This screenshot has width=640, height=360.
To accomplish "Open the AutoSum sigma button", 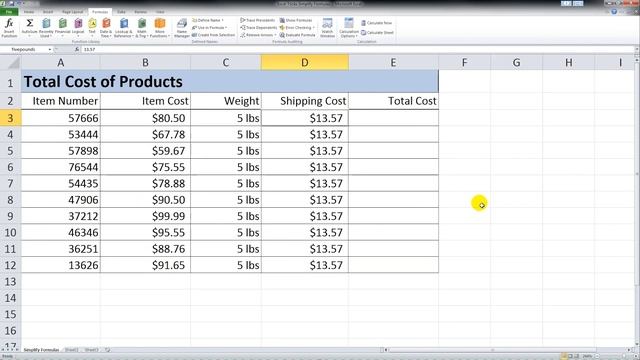I will click(29, 28).
